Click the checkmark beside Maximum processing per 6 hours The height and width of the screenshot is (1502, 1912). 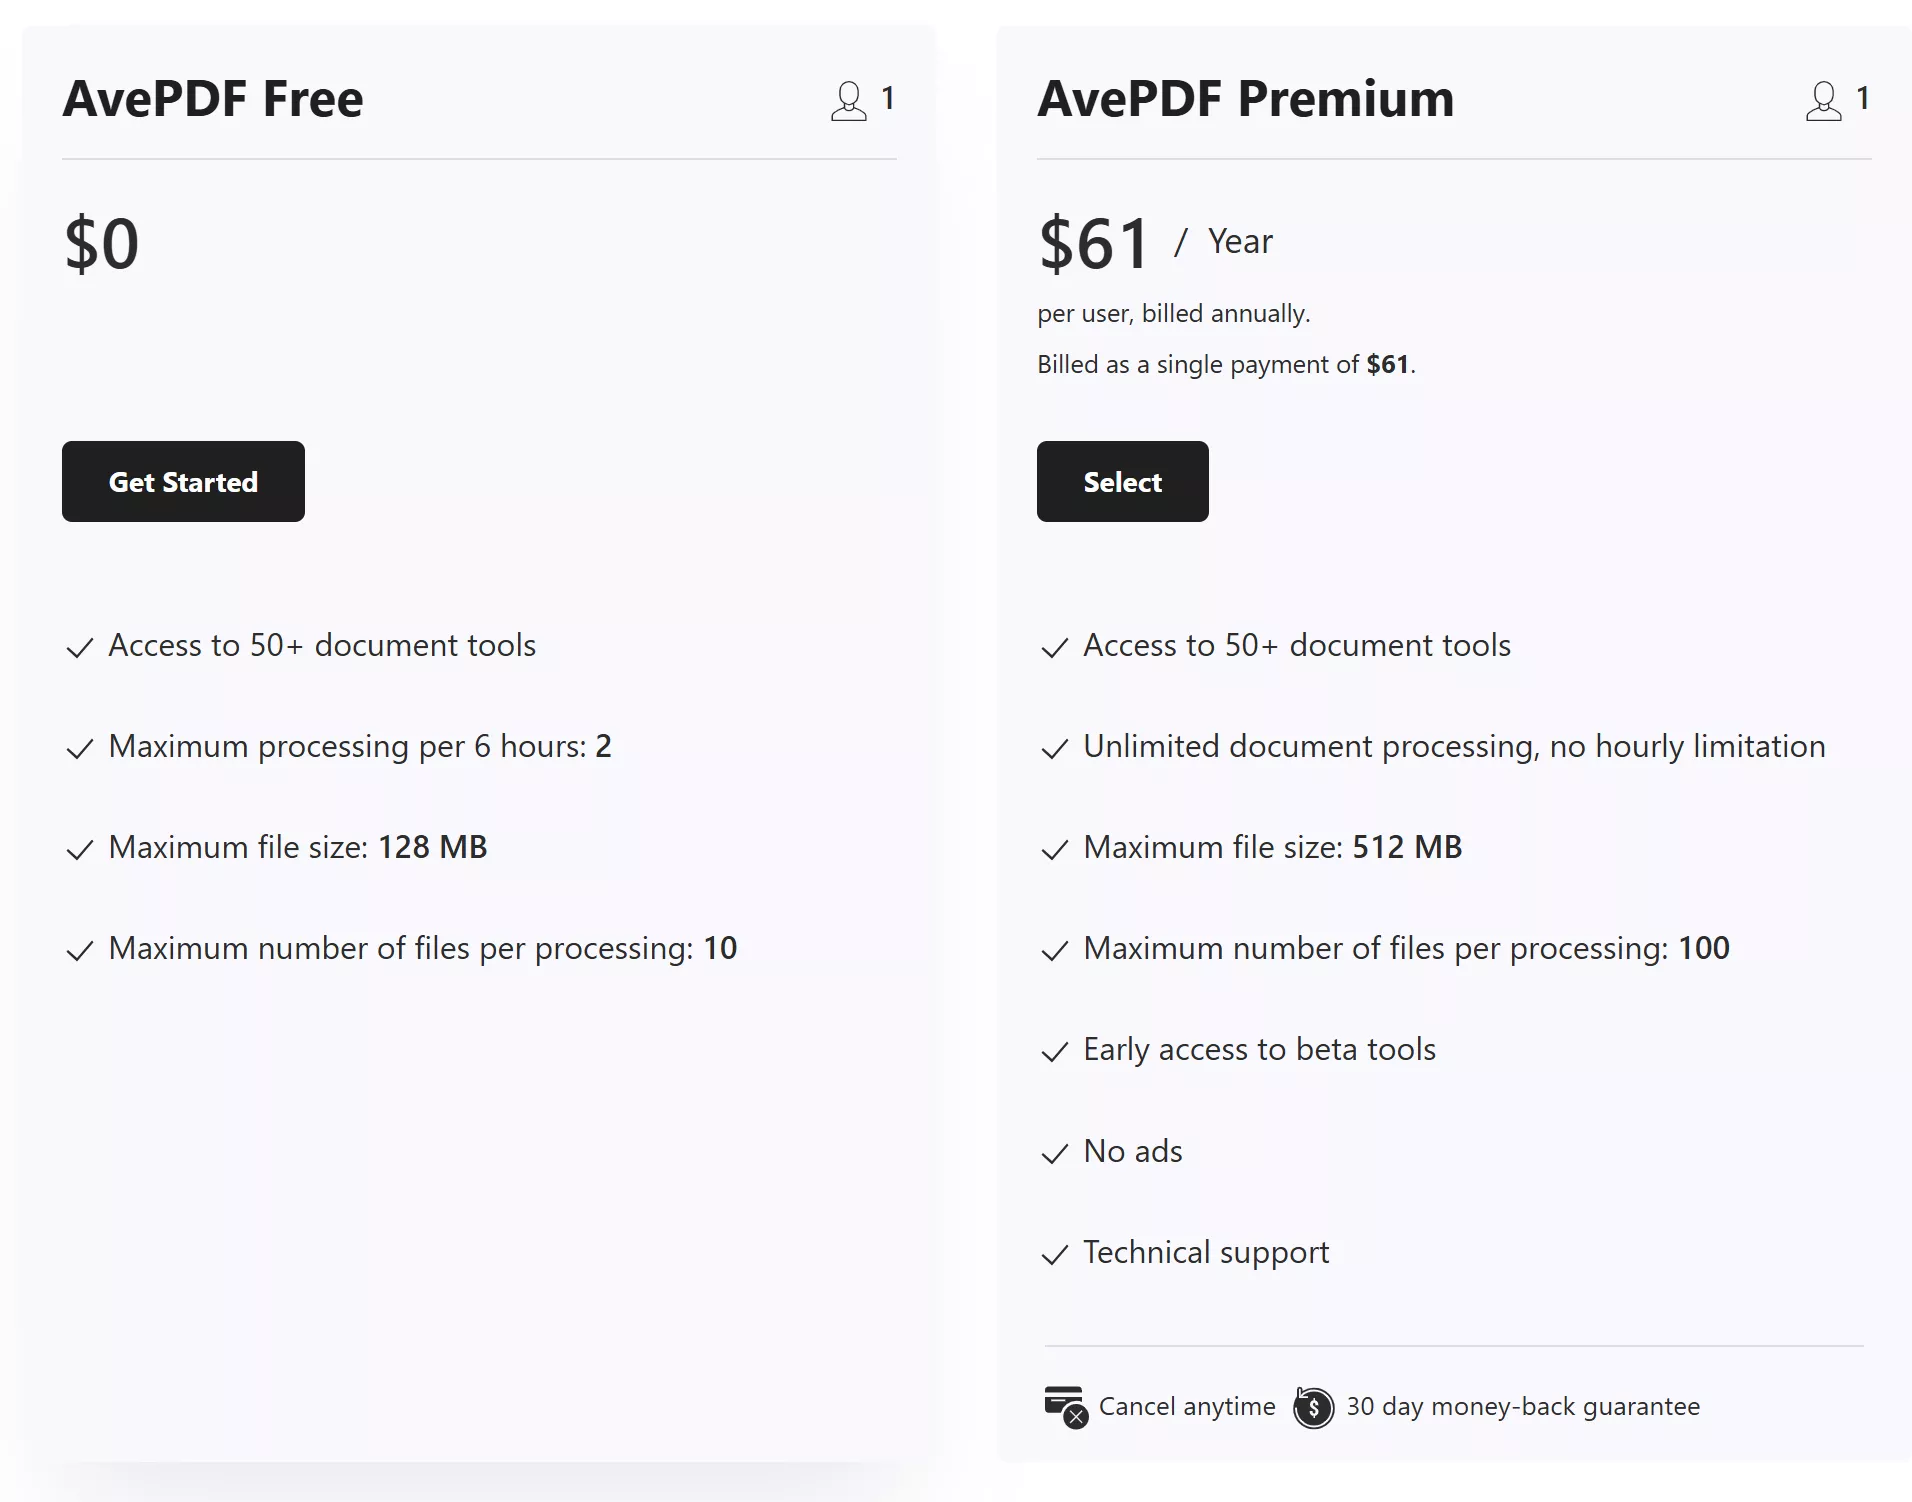pyautogui.click(x=80, y=749)
